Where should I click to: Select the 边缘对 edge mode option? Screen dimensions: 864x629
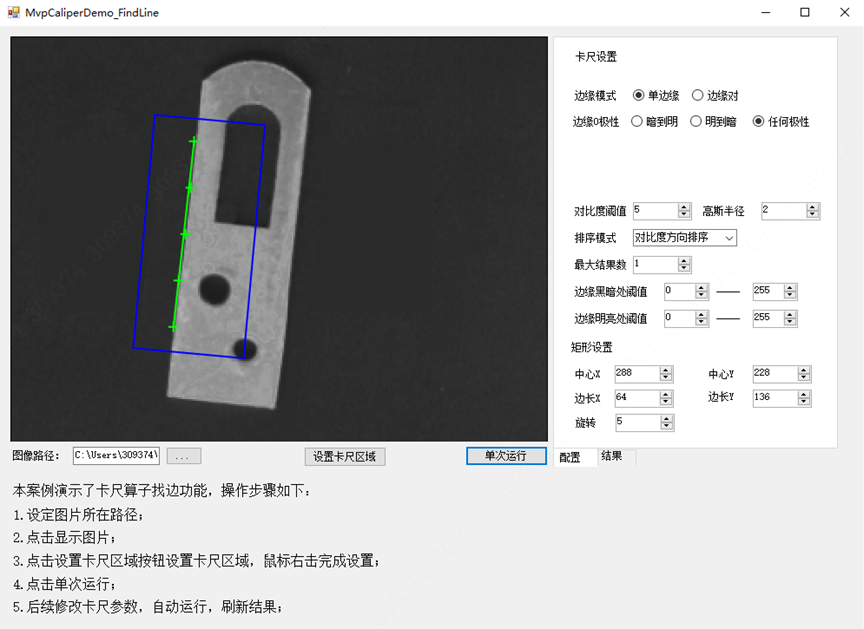[x=698, y=96]
